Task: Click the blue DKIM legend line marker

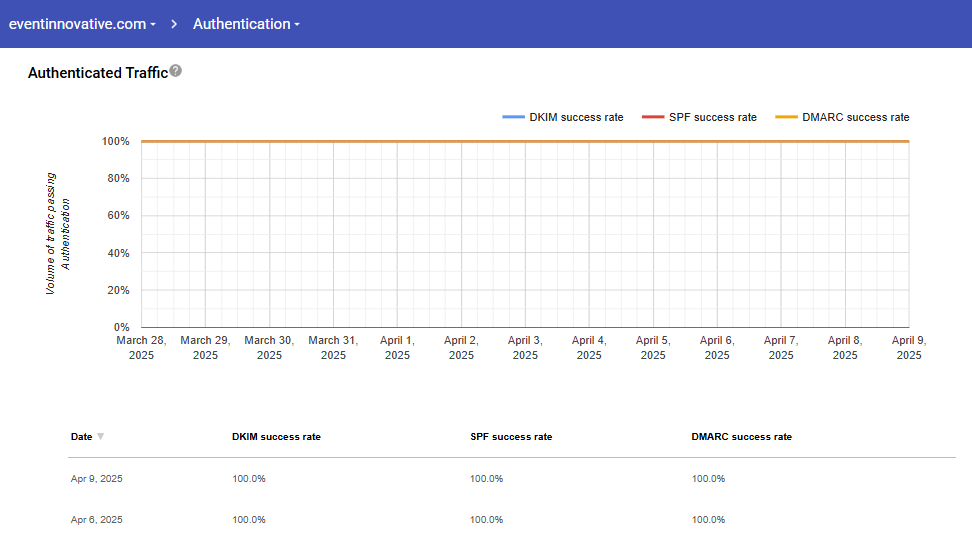Action: click(514, 117)
